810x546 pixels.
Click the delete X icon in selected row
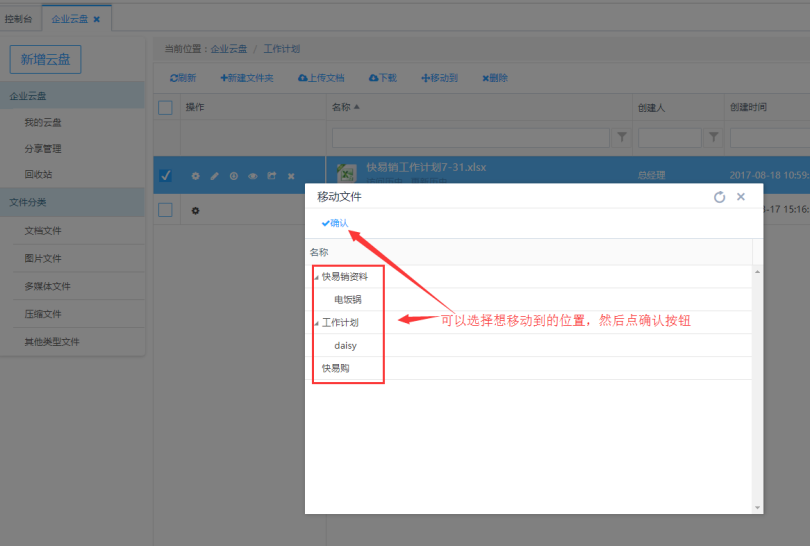click(291, 176)
